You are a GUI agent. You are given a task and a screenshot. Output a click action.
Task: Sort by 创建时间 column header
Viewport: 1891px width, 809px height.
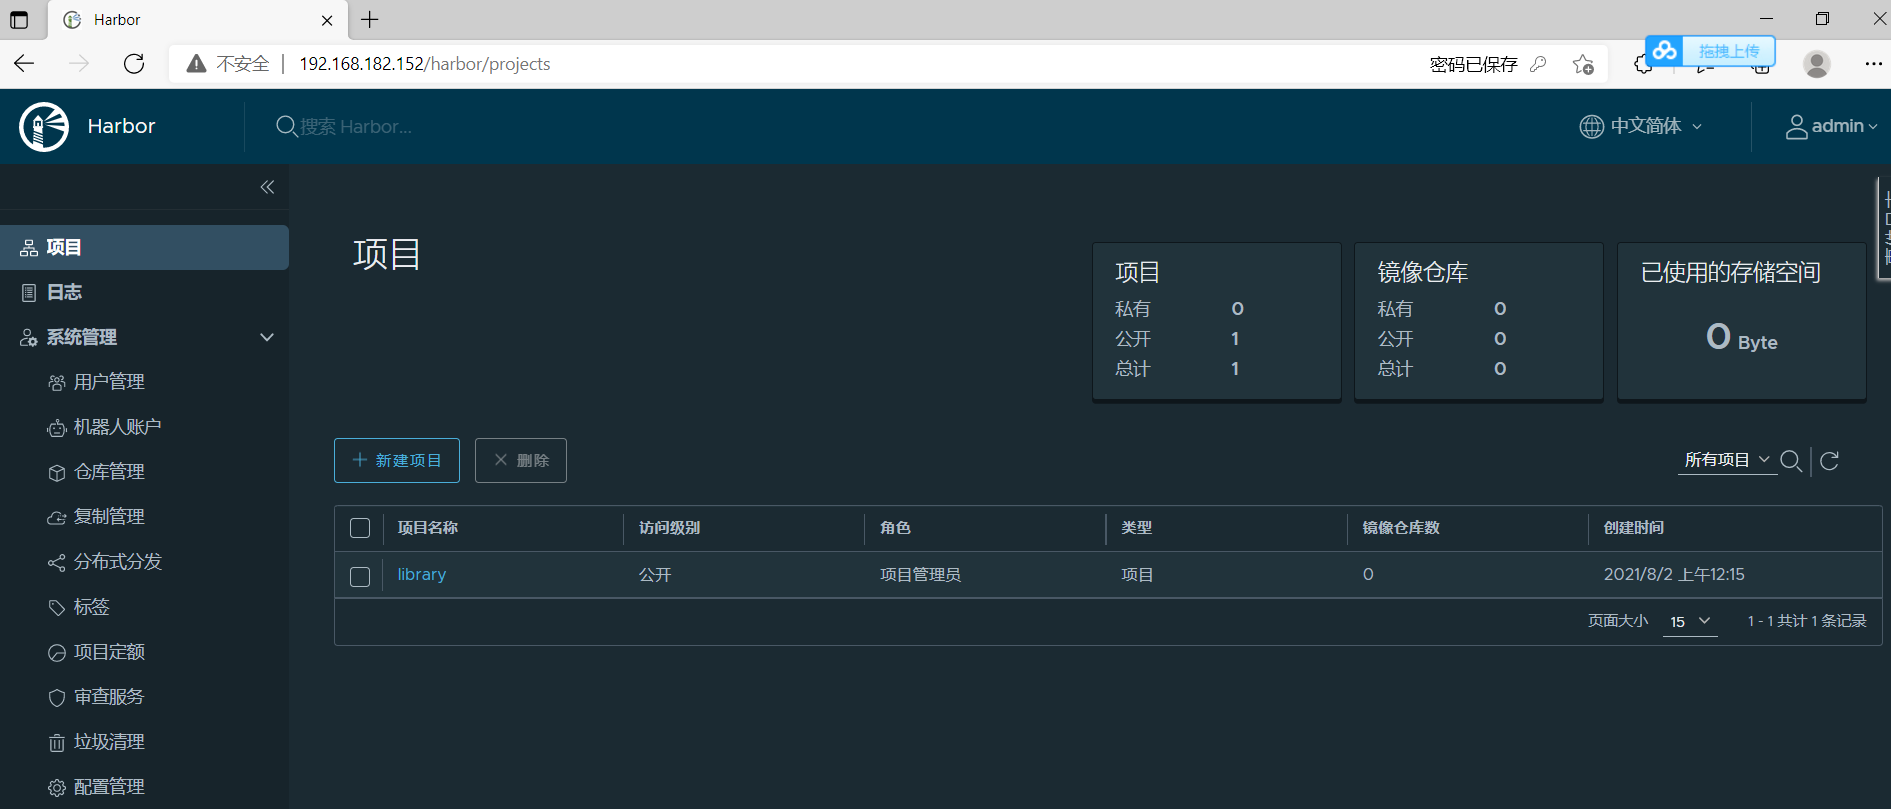tap(1634, 528)
